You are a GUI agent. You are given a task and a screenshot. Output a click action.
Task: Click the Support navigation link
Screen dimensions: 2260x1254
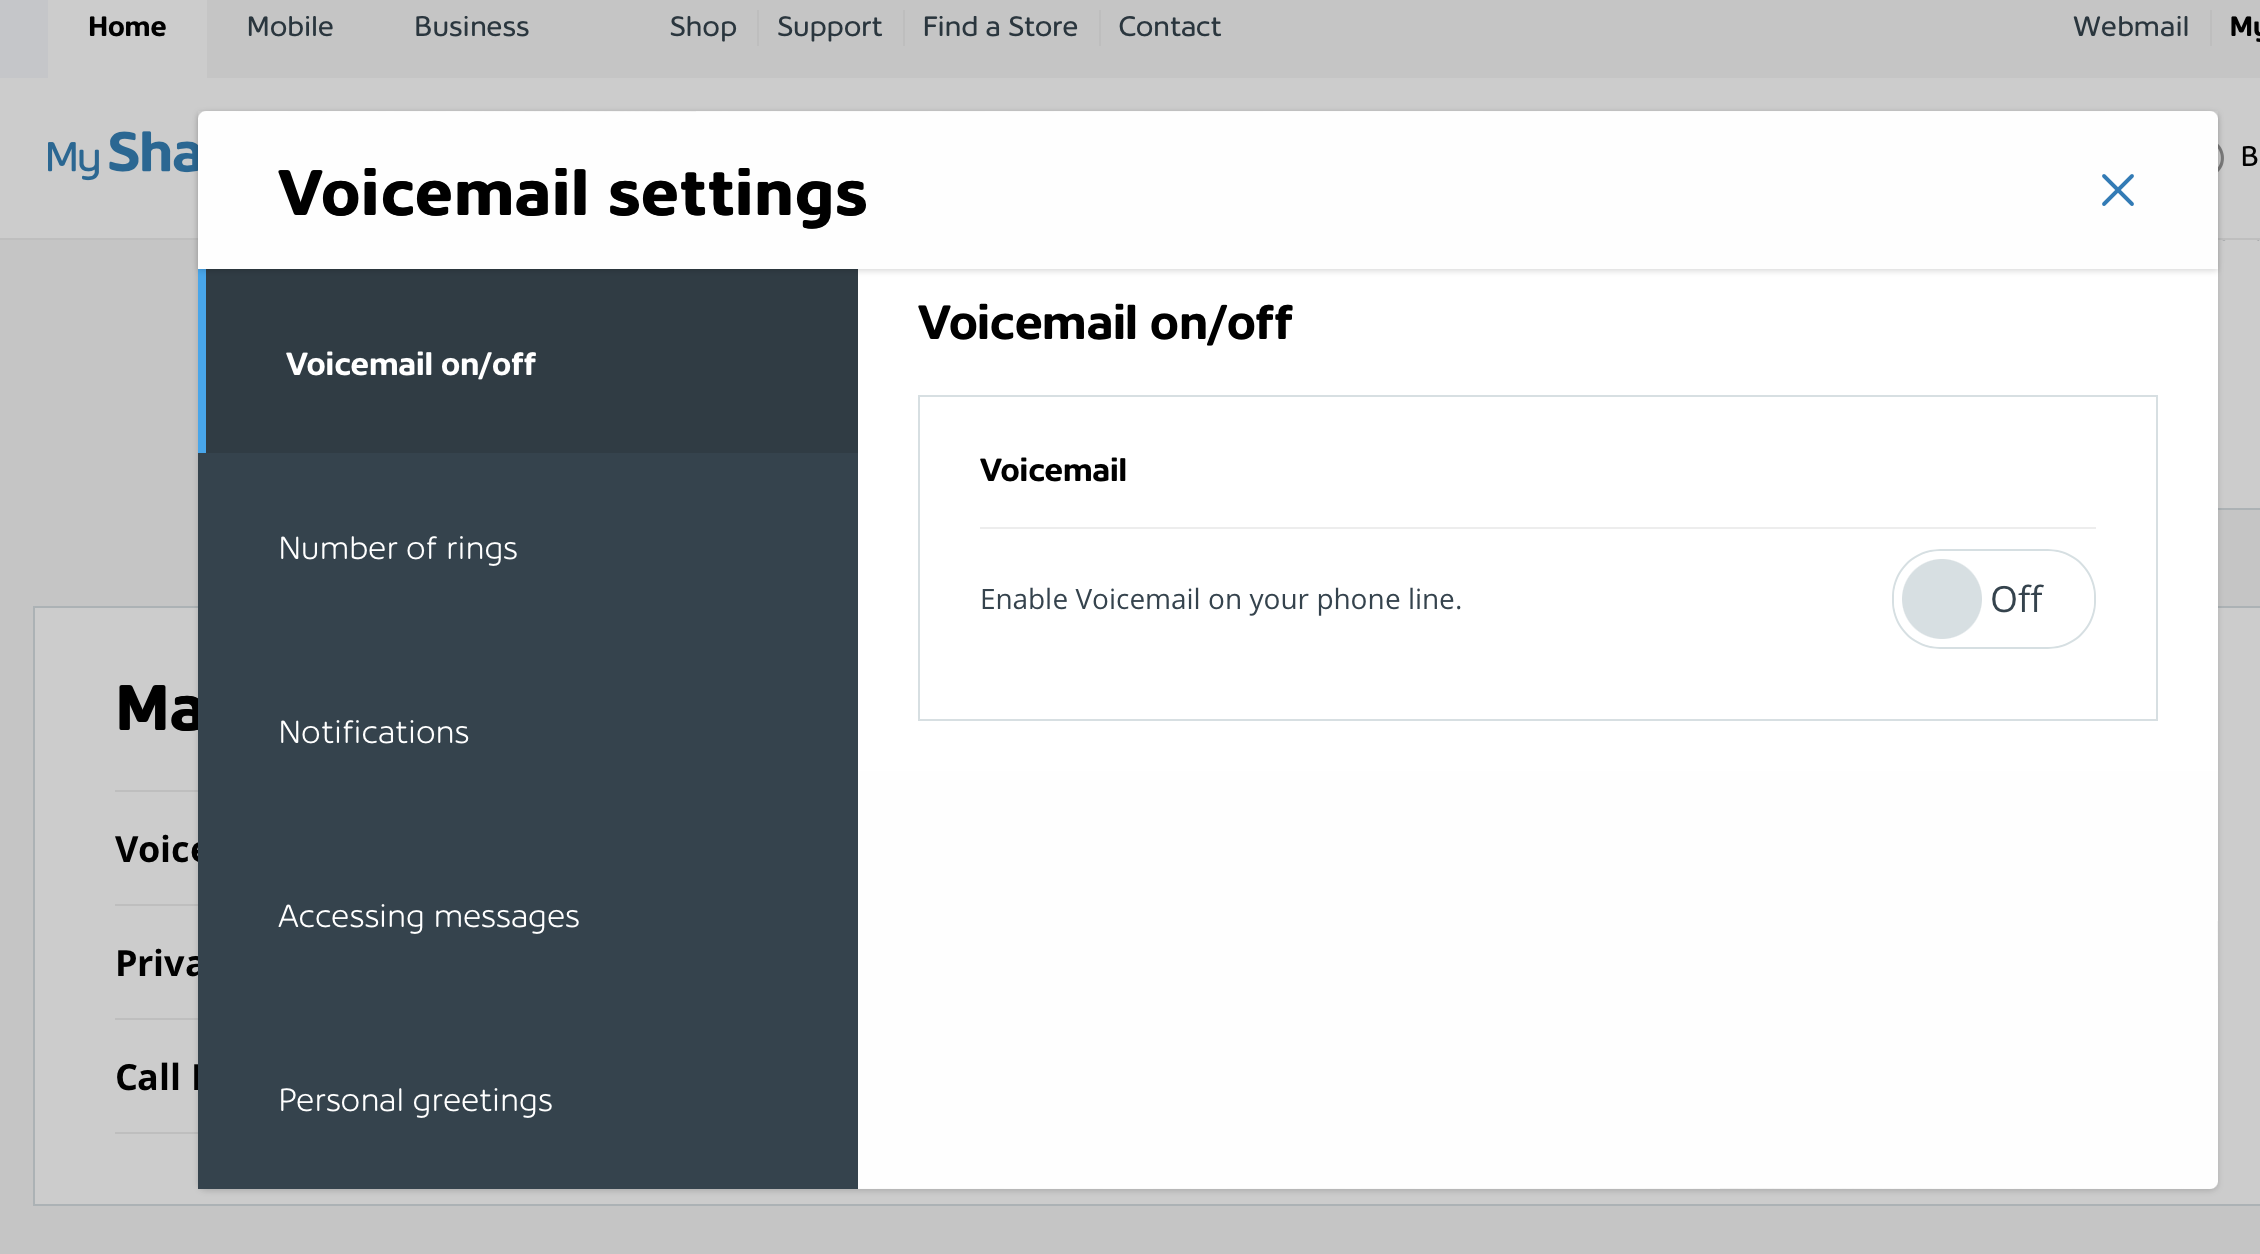829,26
